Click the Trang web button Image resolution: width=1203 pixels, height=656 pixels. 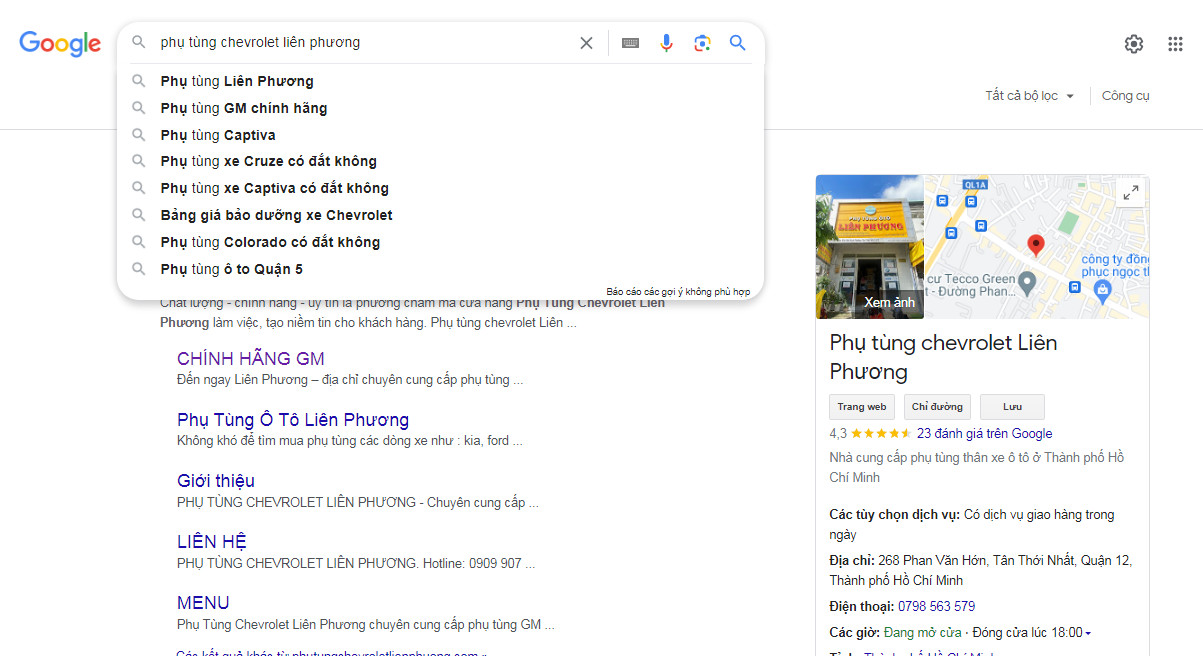pyautogui.click(x=861, y=406)
